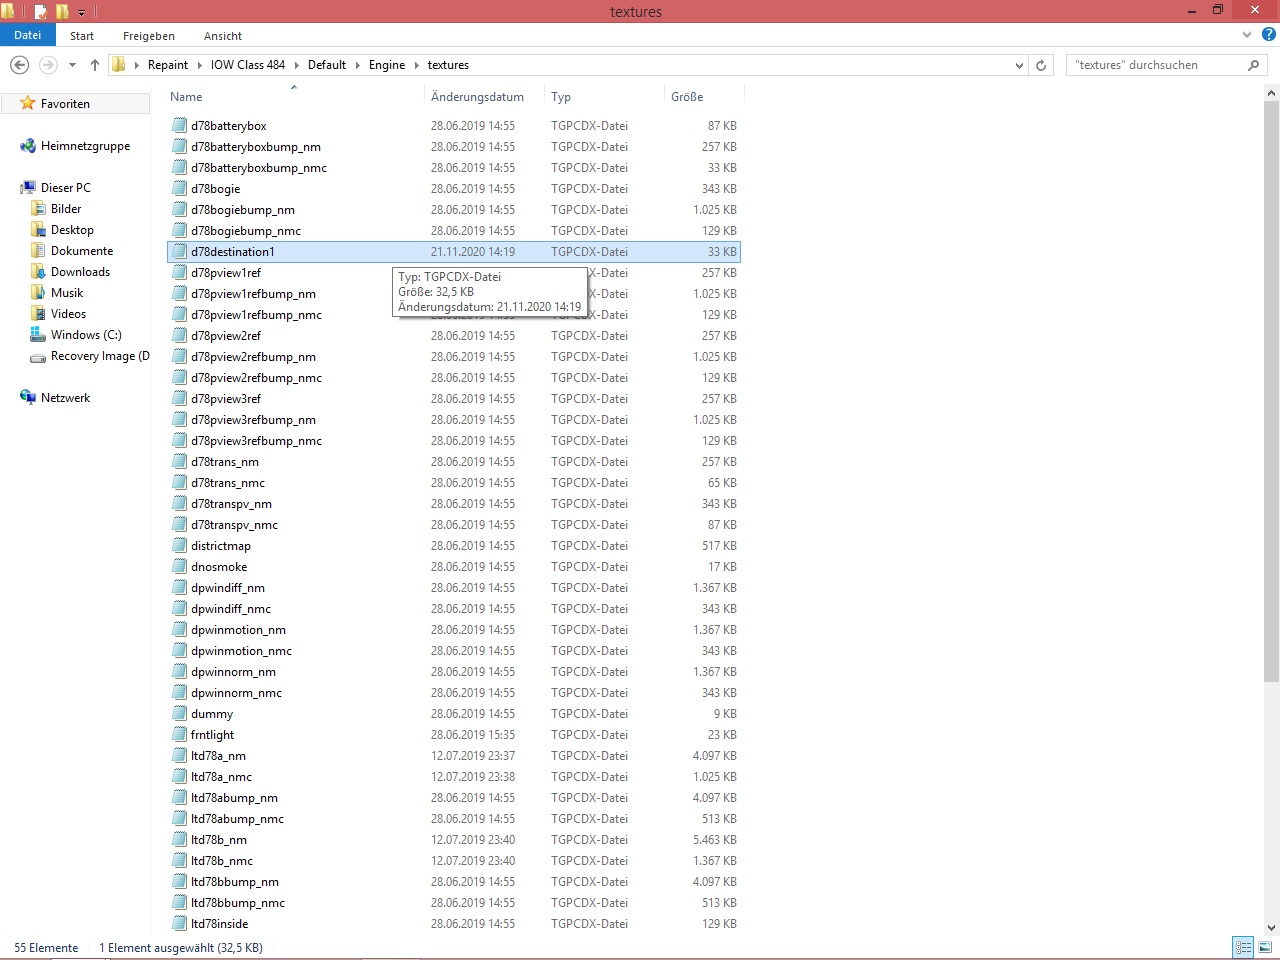This screenshot has height=960, width=1280.
Task: Open the Quick Access Toolbar customize dropdown
Action: coord(82,13)
